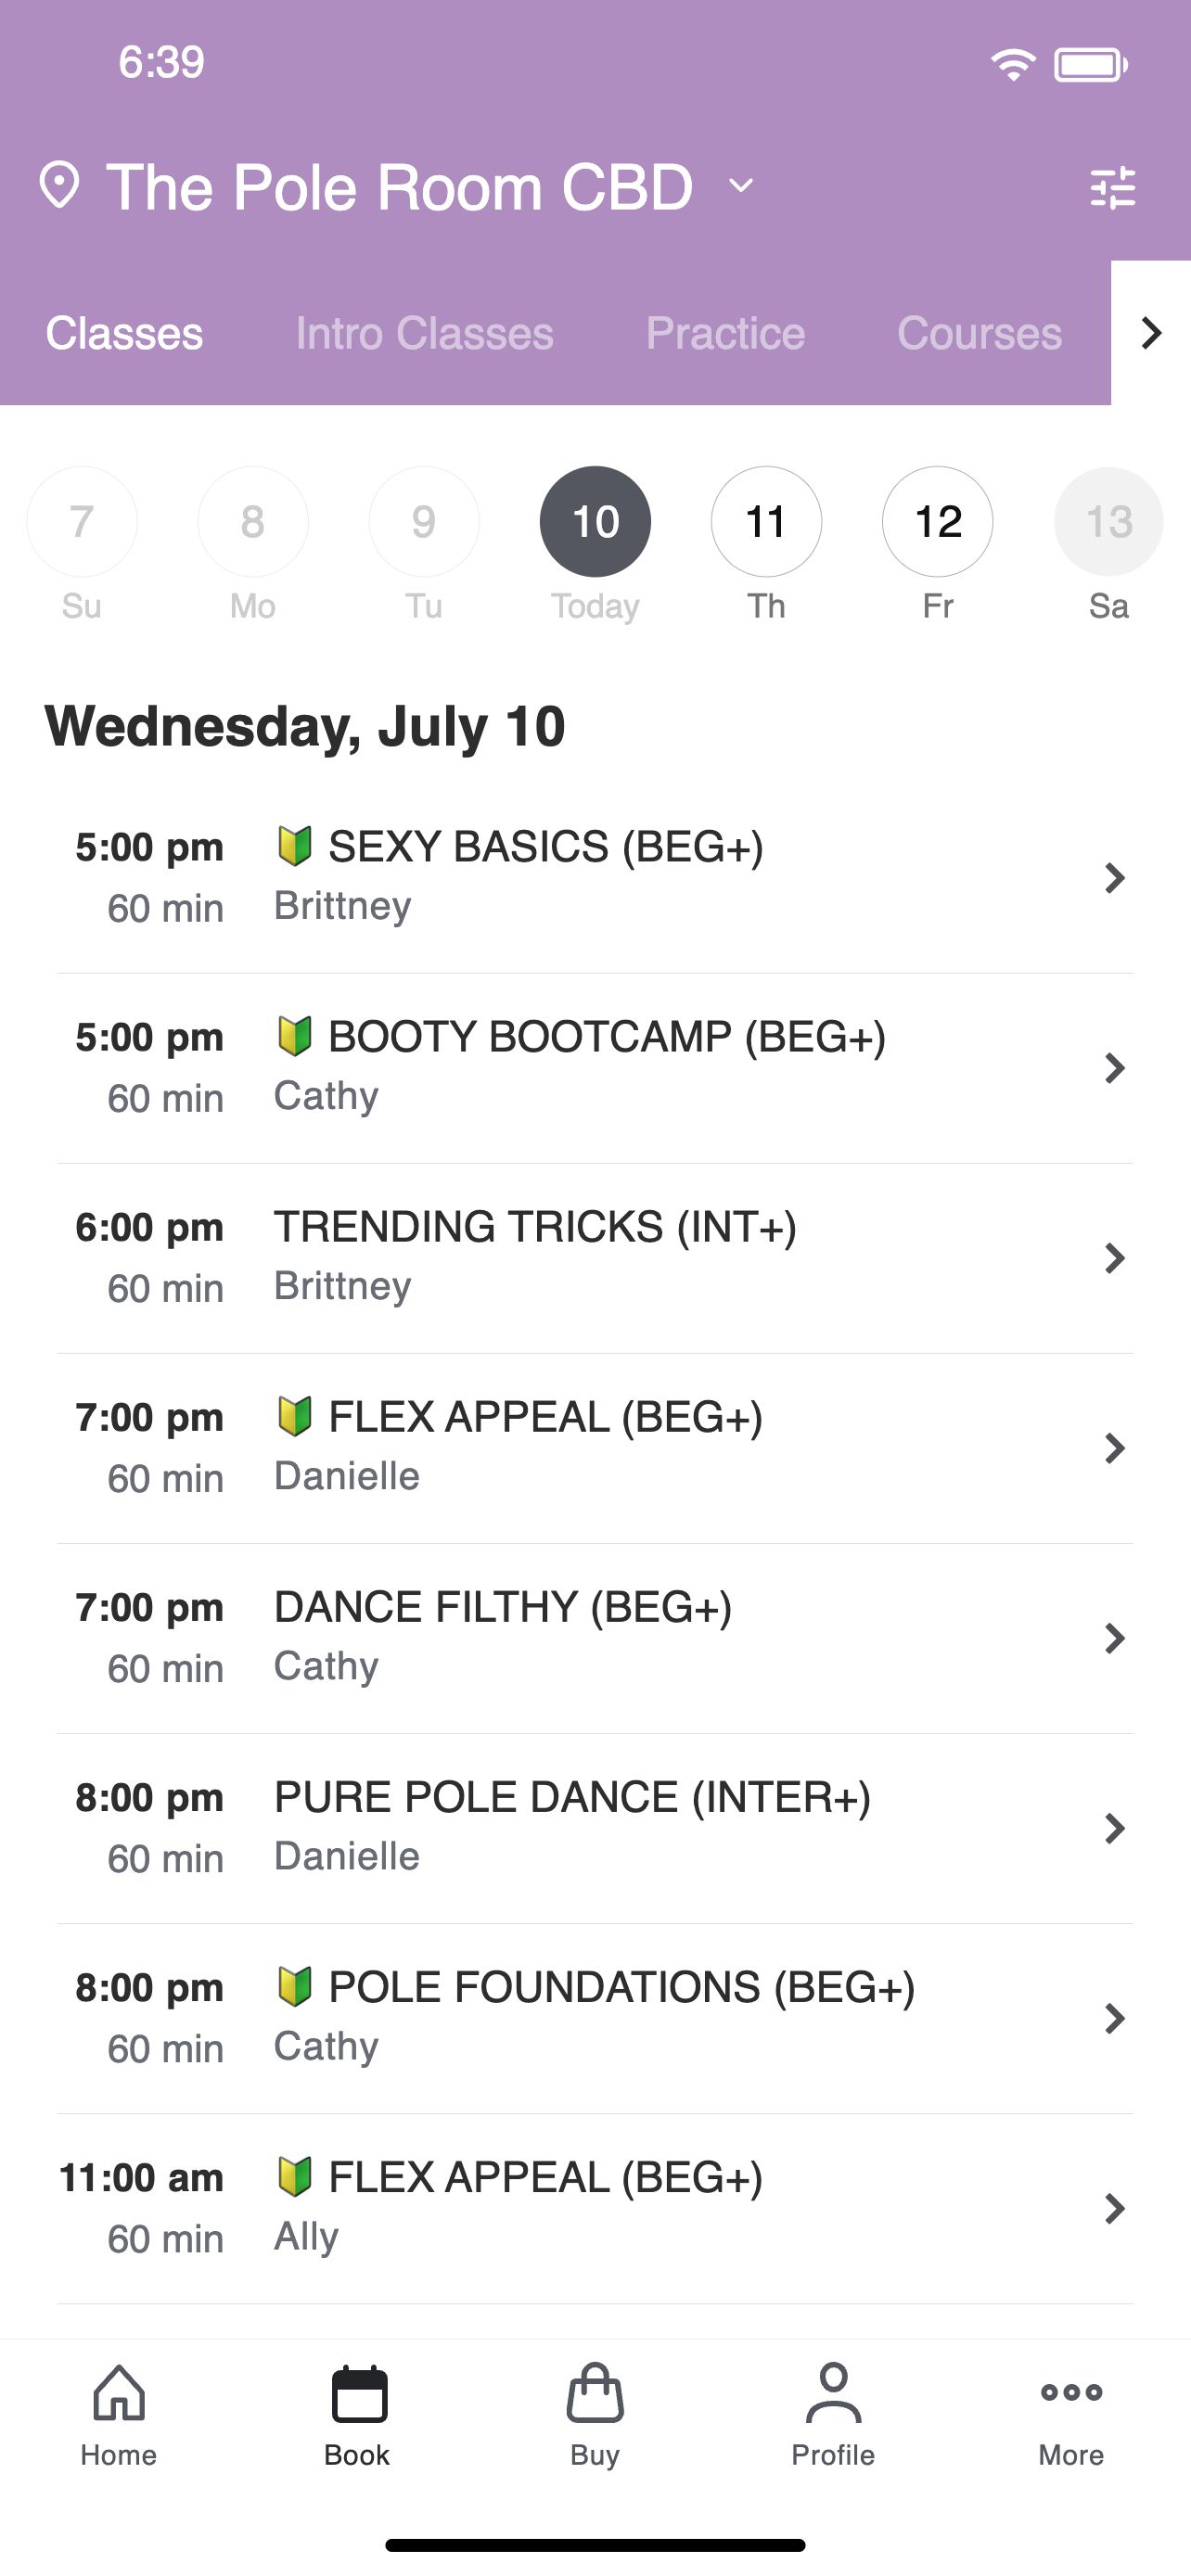The width and height of the screenshot is (1191, 2576).
Task: Select Saturday 13 date circle
Action: pos(1108,521)
